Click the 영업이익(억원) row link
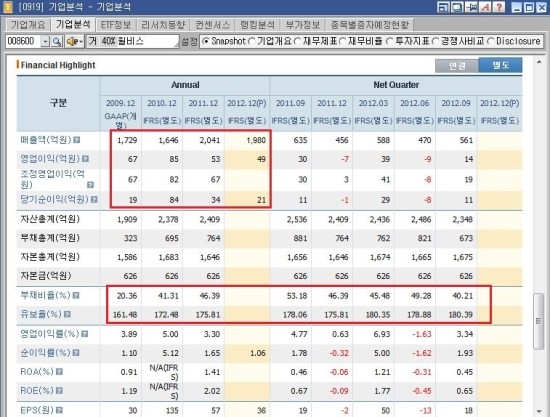This screenshot has height=417, width=550. (50, 159)
